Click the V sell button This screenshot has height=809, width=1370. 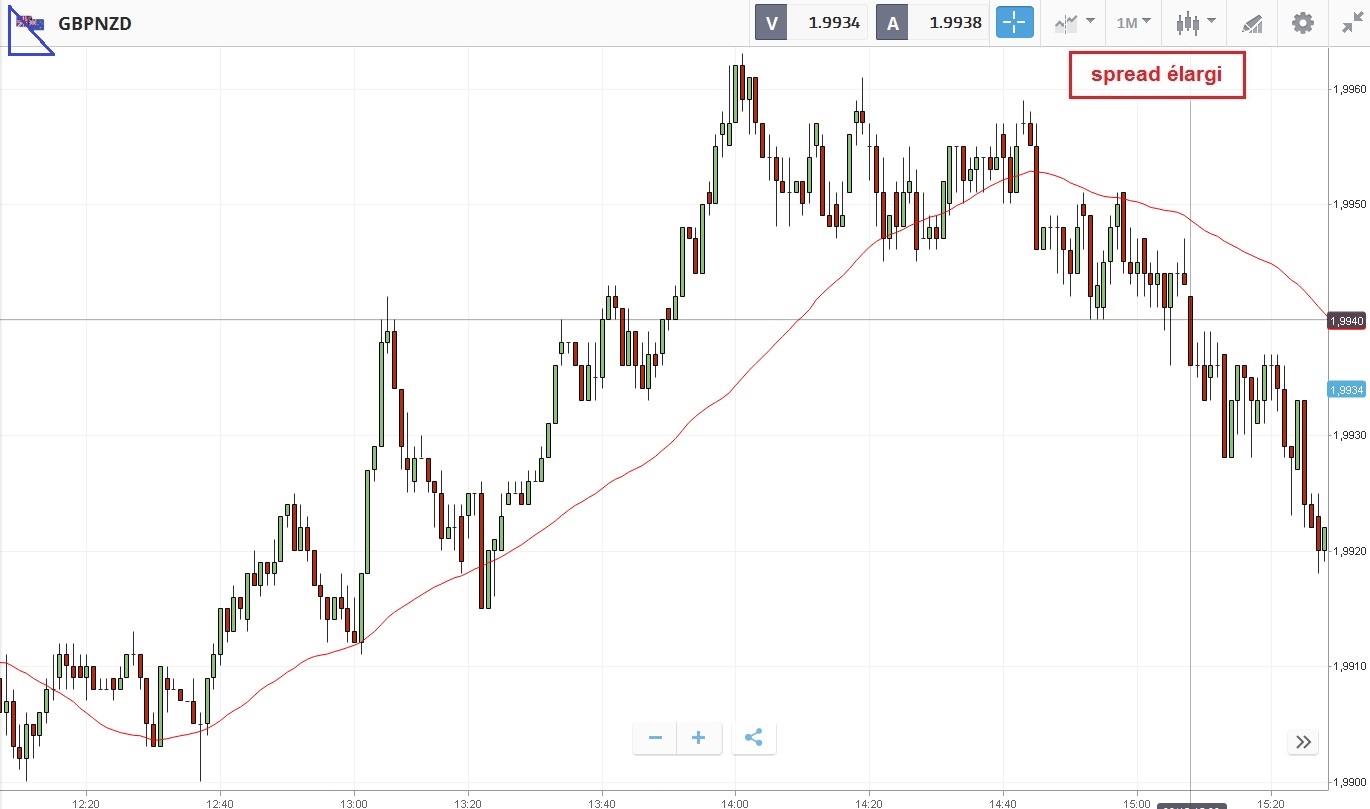click(771, 22)
